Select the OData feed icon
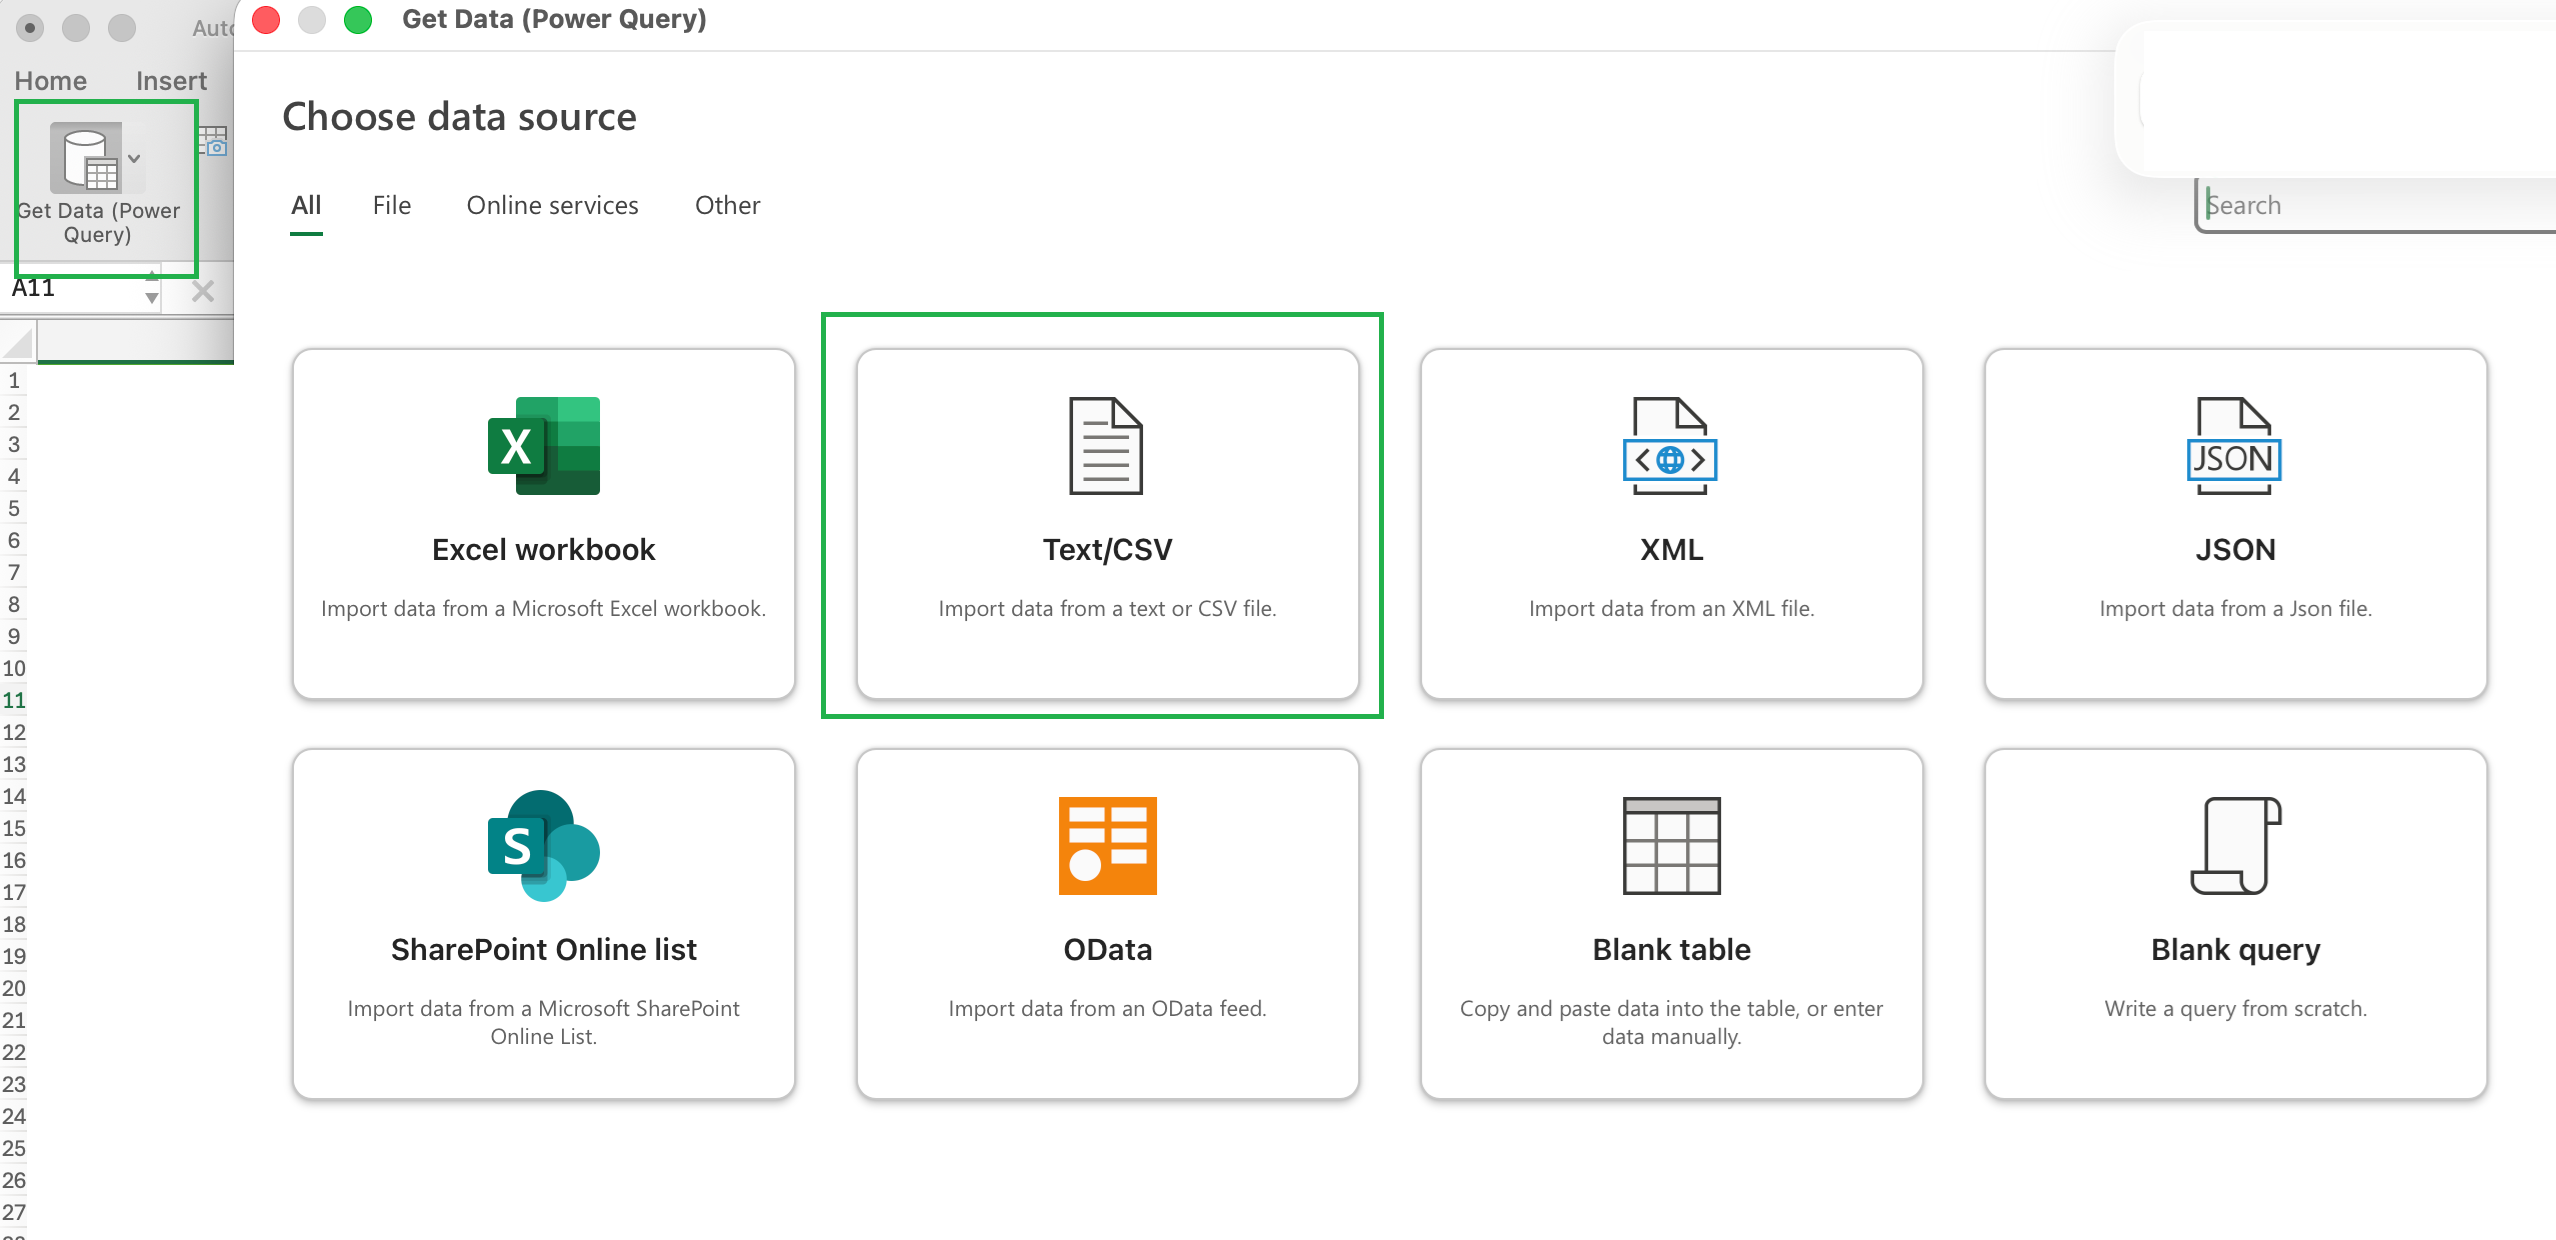Image resolution: width=2556 pixels, height=1240 pixels. (x=1107, y=846)
